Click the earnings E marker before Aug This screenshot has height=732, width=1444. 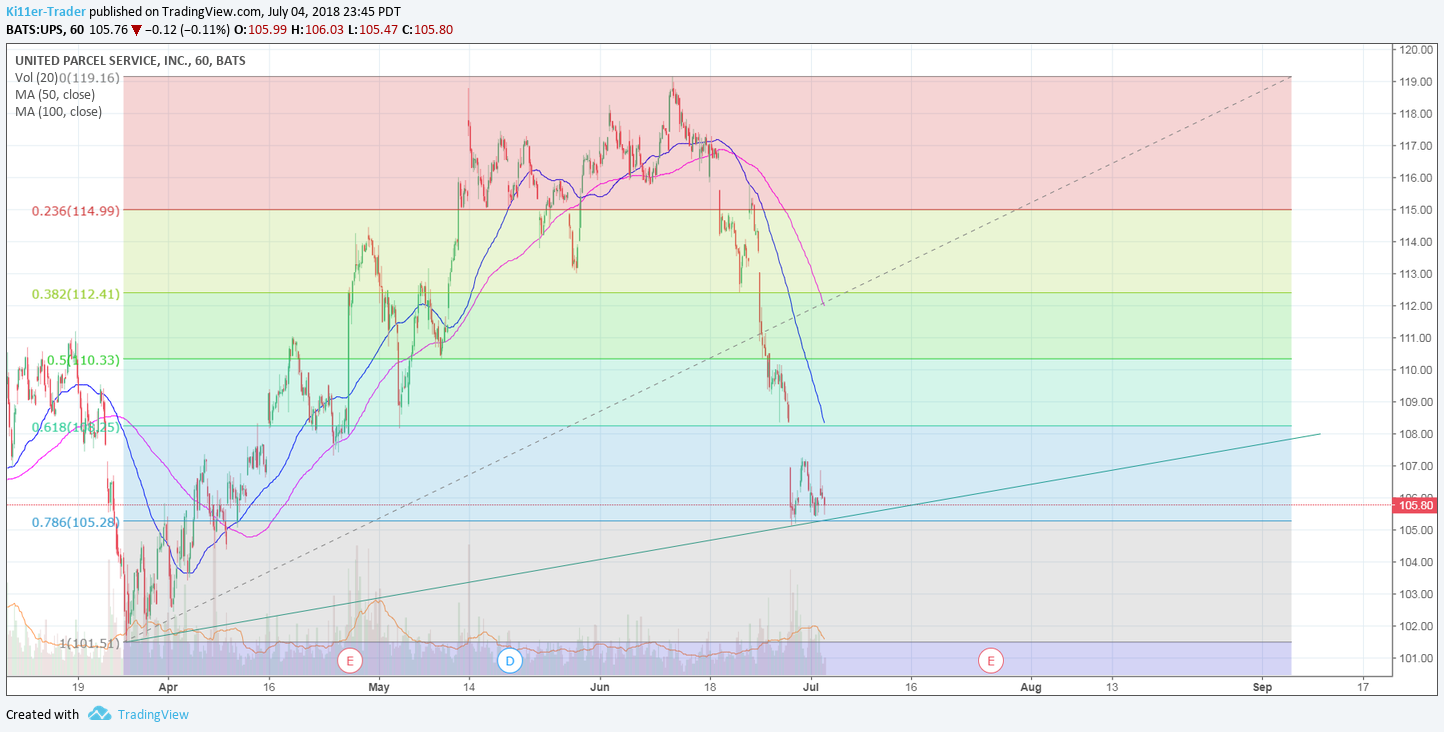(x=991, y=660)
